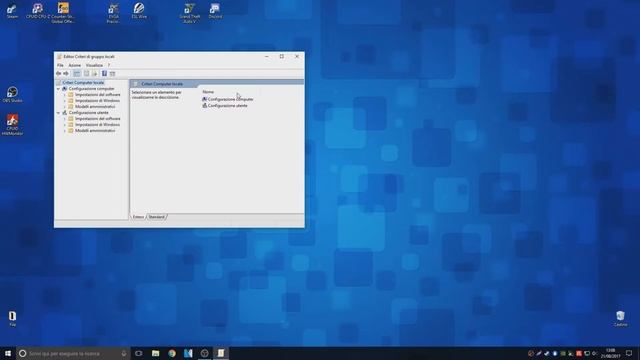Click the Nome column header
The width and height of the screenshot is (640, 360).
point(208,92)
